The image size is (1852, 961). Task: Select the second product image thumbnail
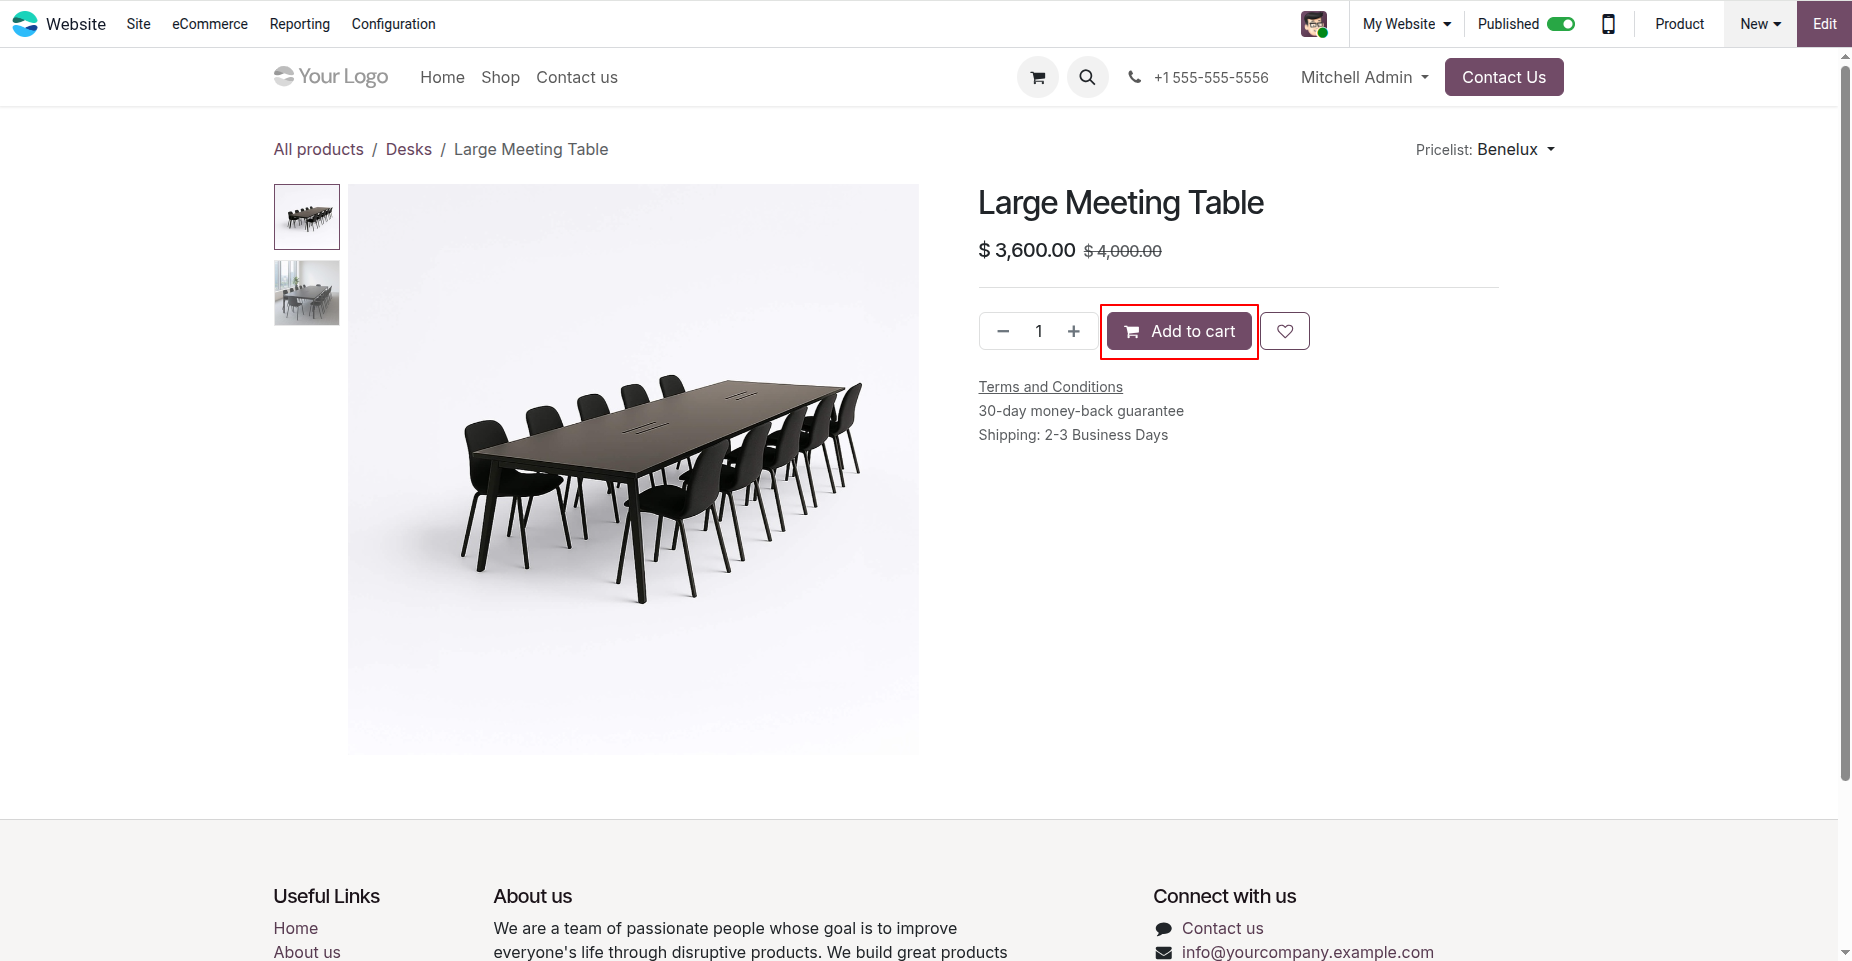[x=306, y=292]
